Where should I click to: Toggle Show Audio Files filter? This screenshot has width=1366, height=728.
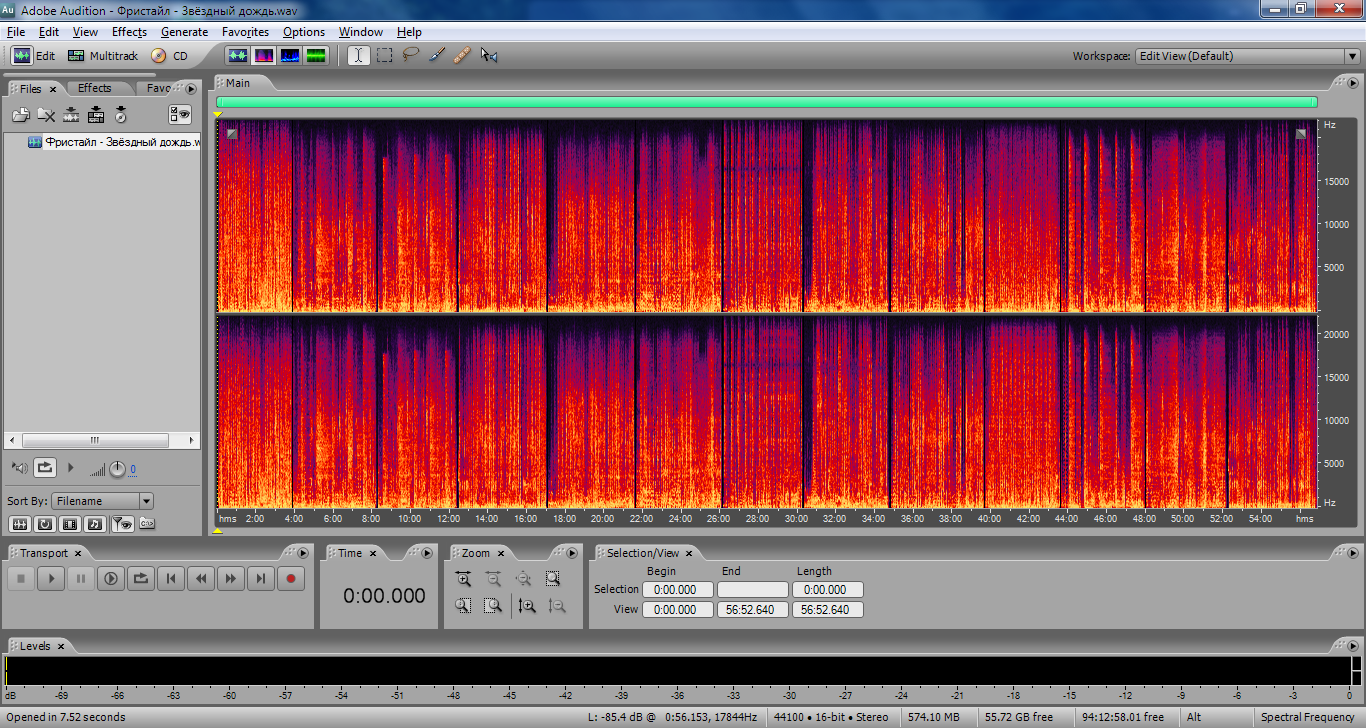tap(20, 523)
